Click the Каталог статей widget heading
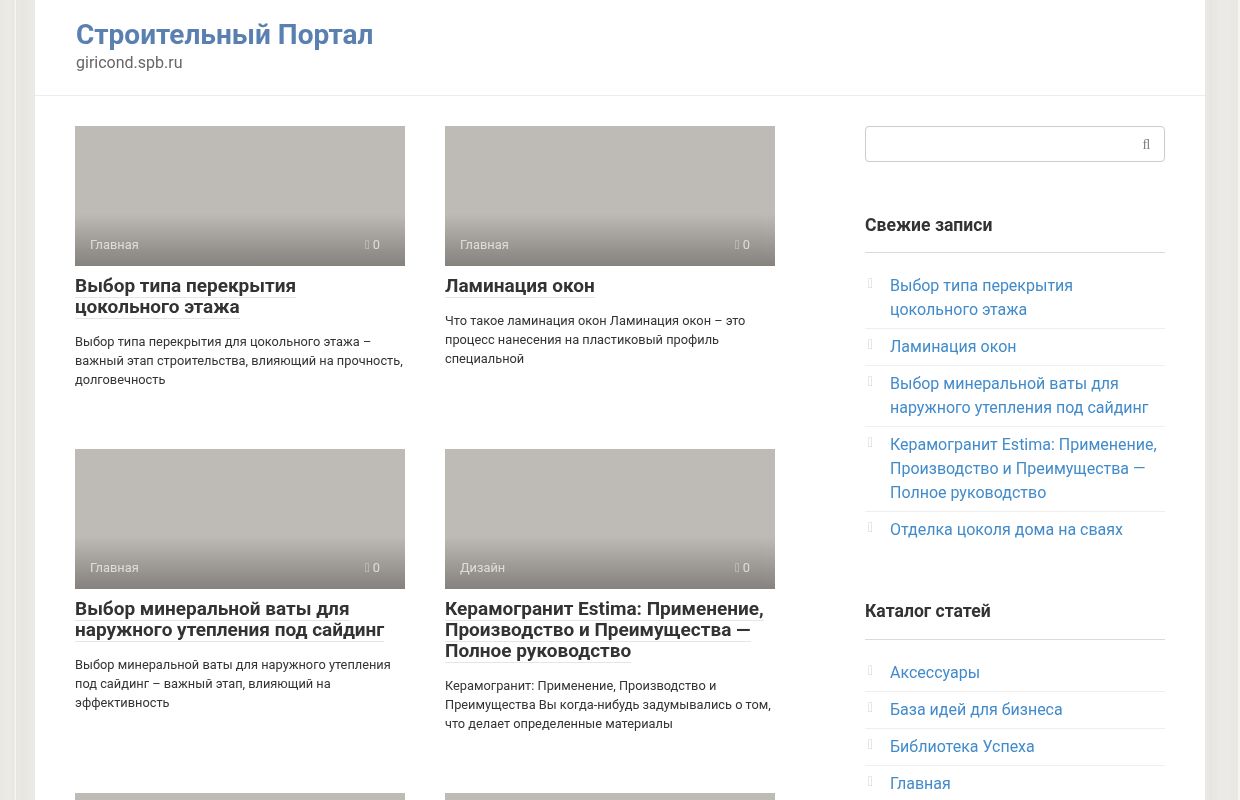Image resolution: width=1240 pixels, height=800 pixels. tap(928, 611)
